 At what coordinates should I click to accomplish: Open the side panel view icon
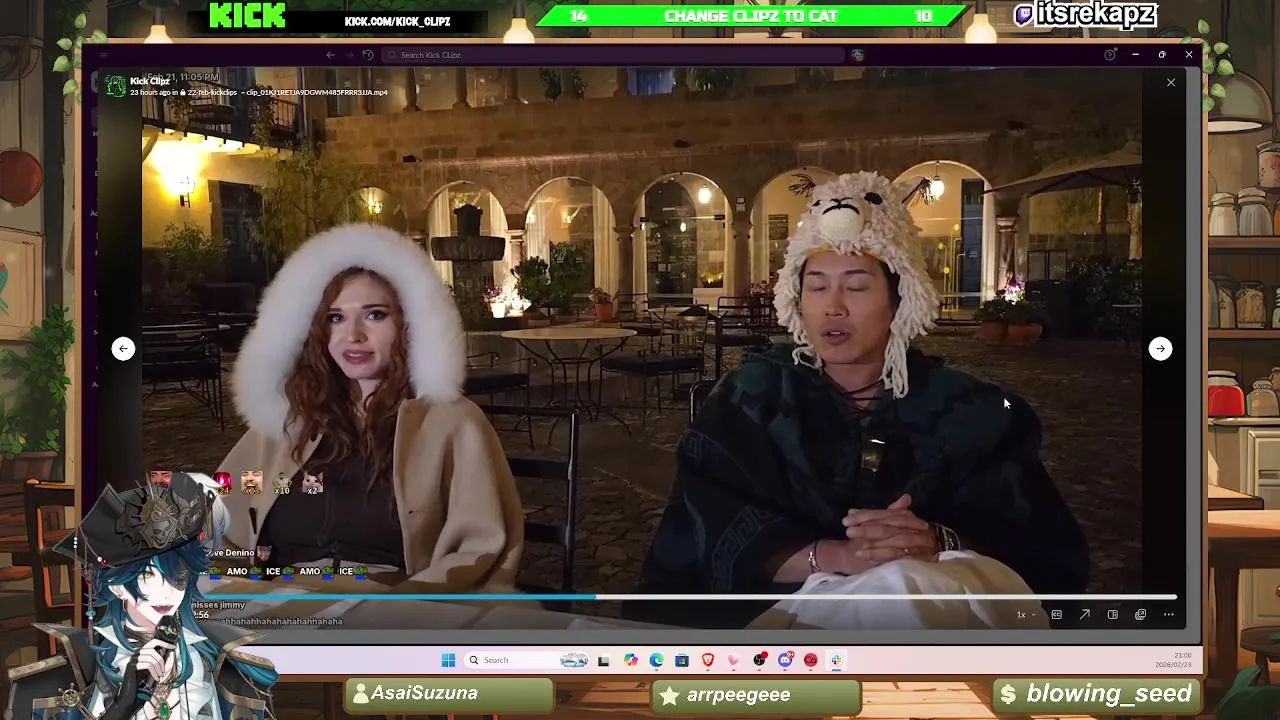pyautogui.click(x=1112, y=614)
